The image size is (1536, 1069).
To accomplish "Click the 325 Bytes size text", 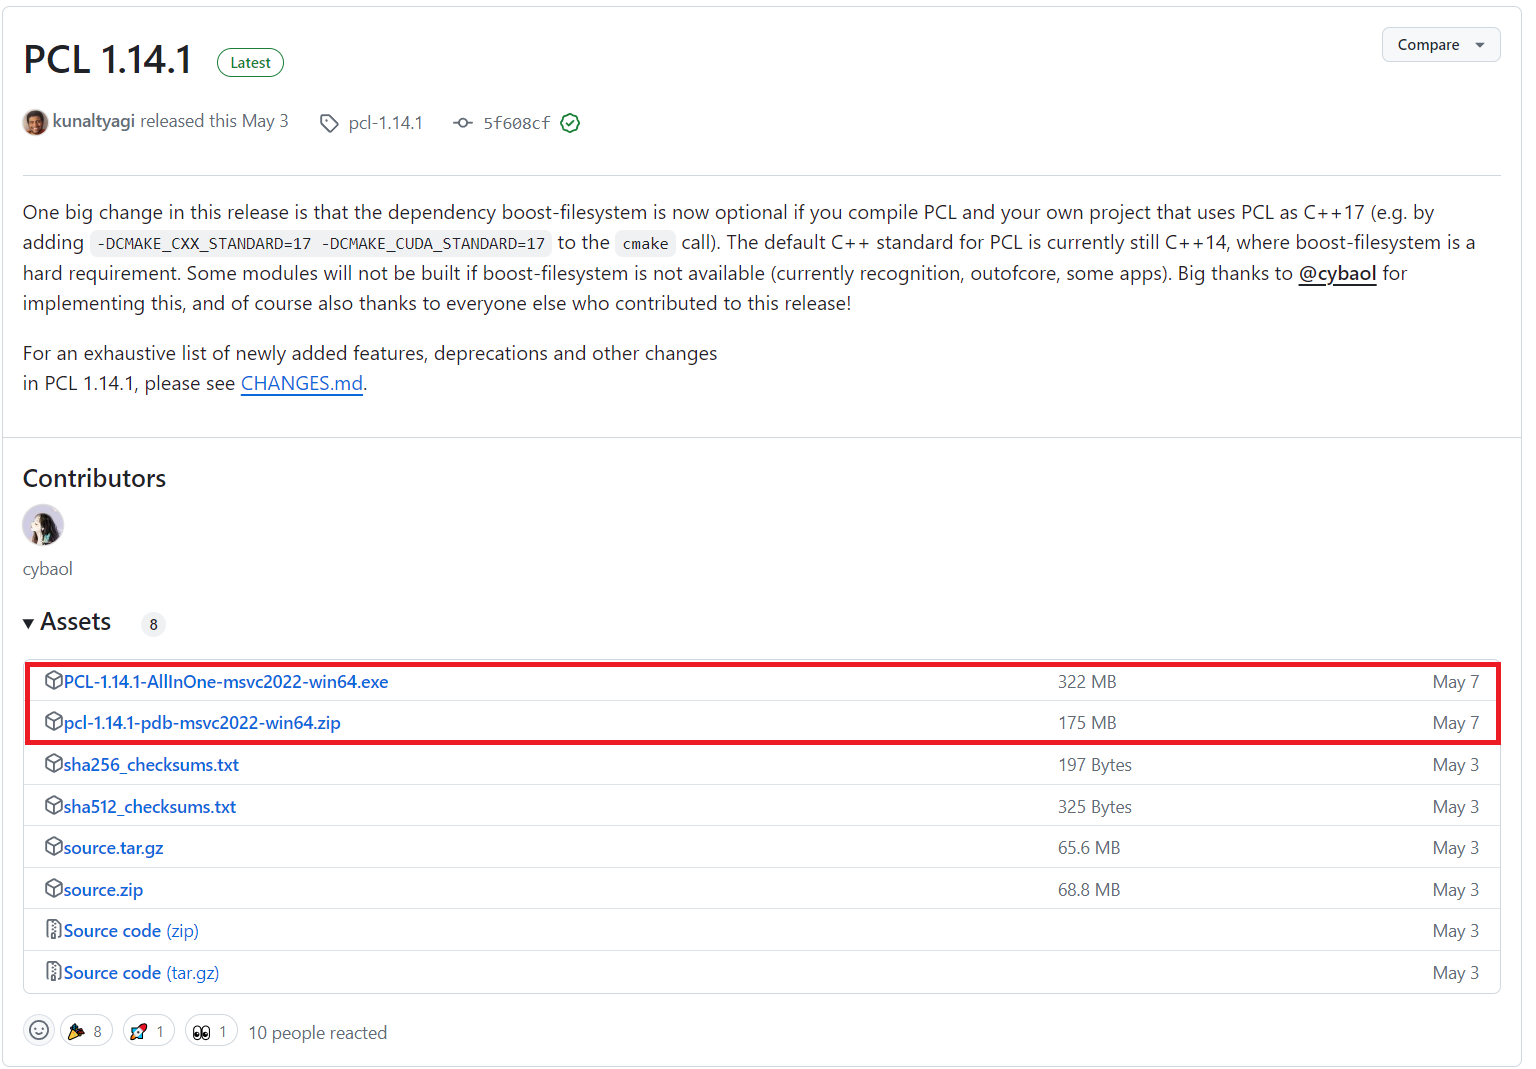I will click(1095, 807).
